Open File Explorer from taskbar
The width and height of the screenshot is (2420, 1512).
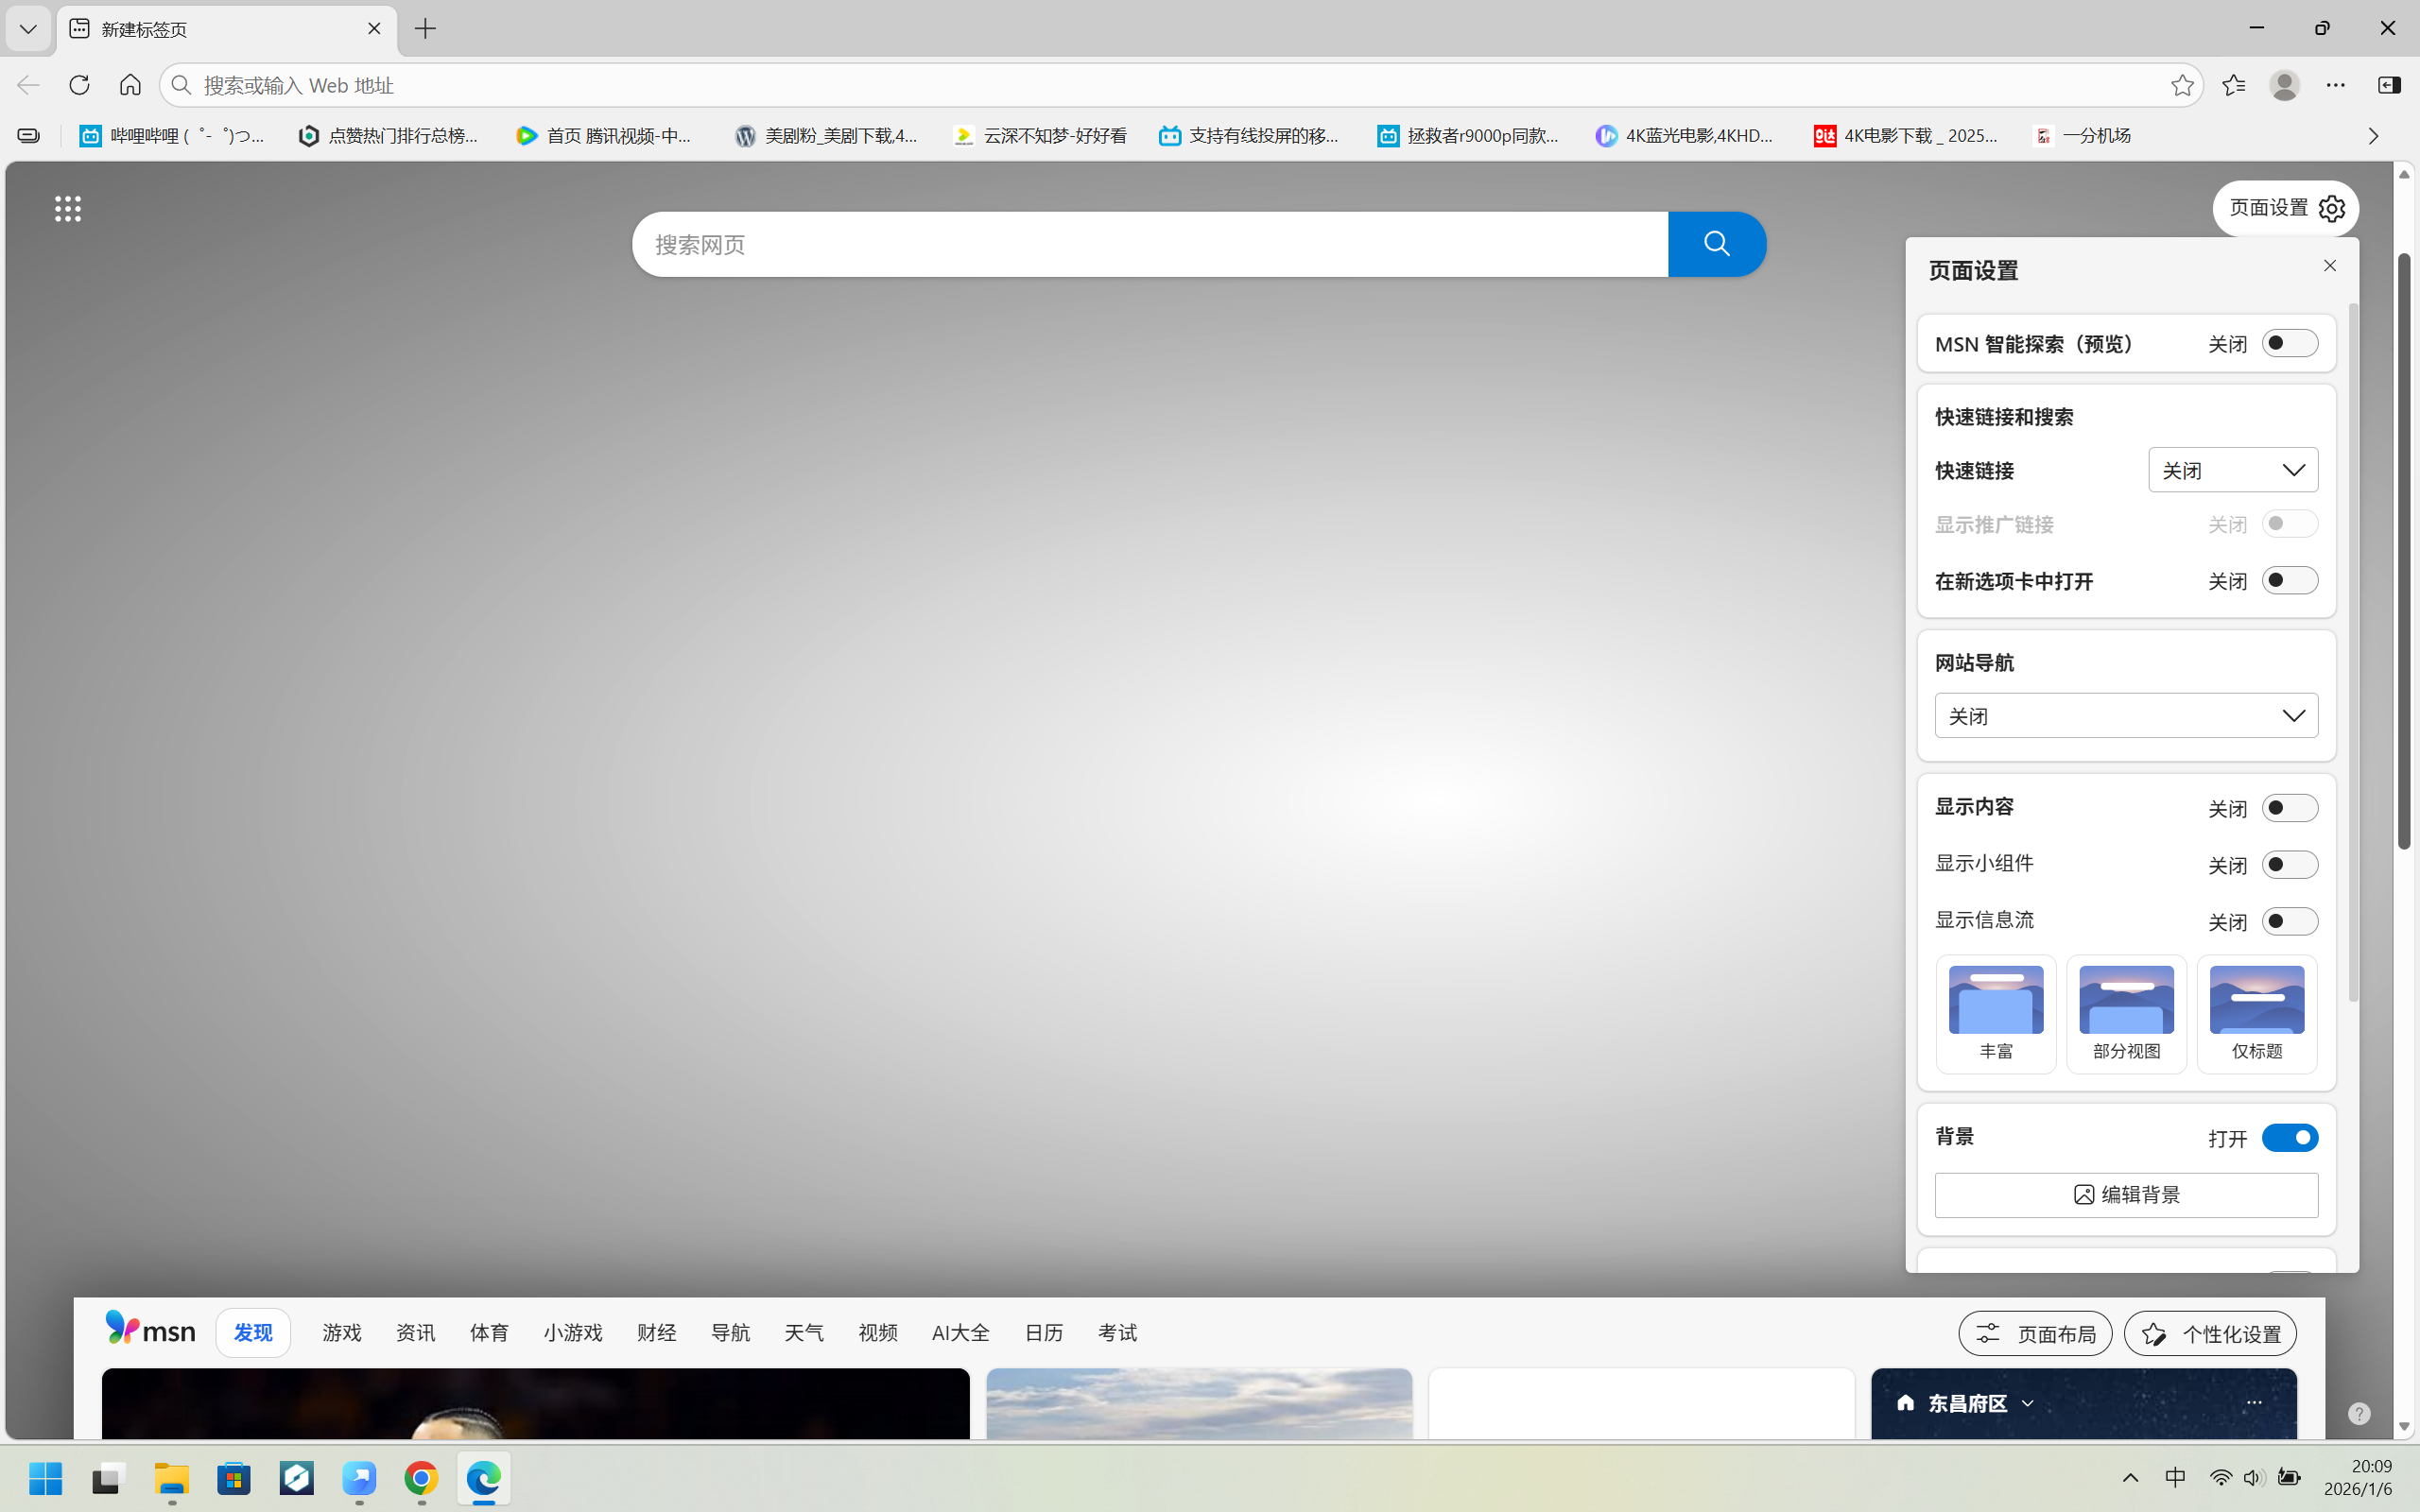coord(172,1478)
